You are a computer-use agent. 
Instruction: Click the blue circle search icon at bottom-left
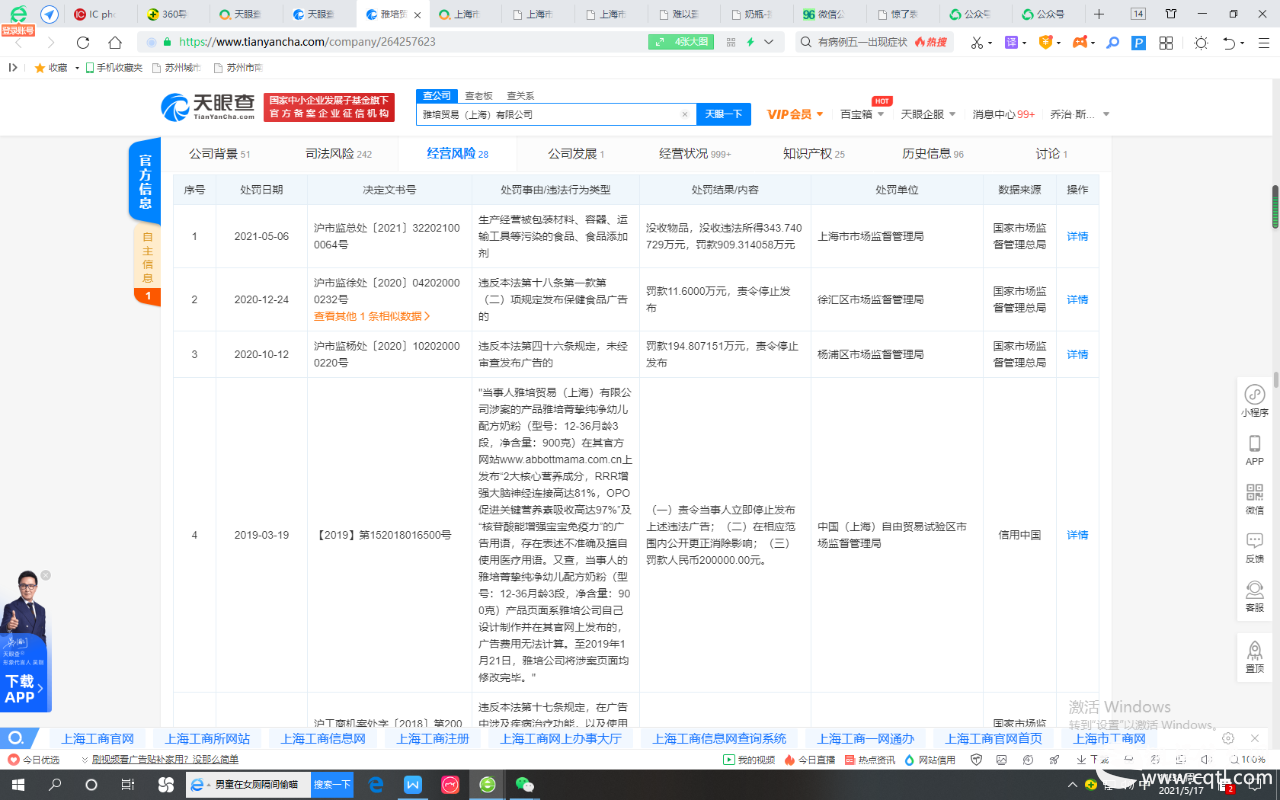tap(15, 738)
